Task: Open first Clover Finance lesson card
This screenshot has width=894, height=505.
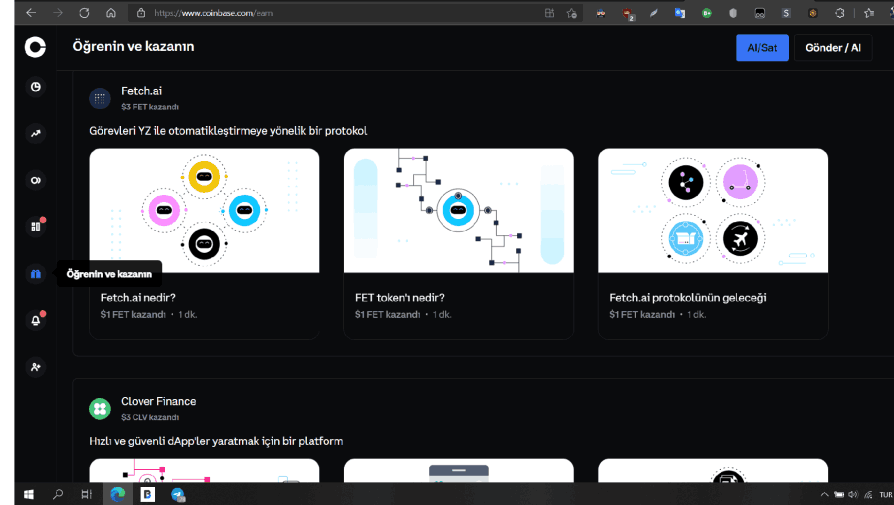Action: pos(204,470)
